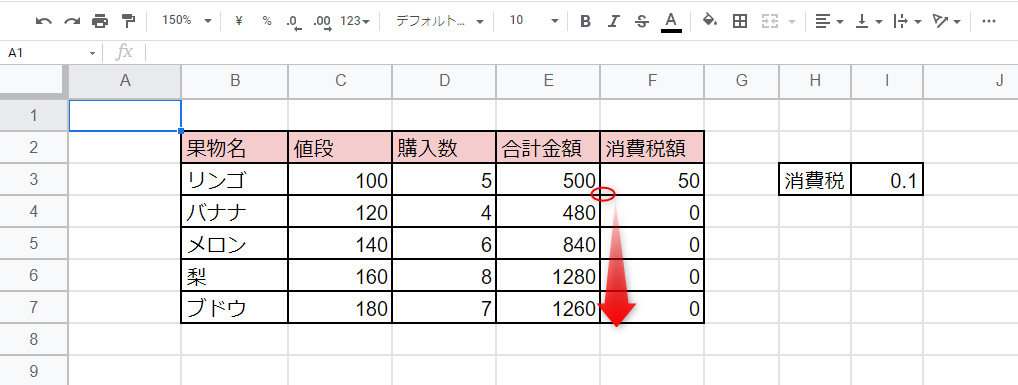Open the デフォルト font dropdown
Screen dimensions: 1018x385
tap(440, 21)
